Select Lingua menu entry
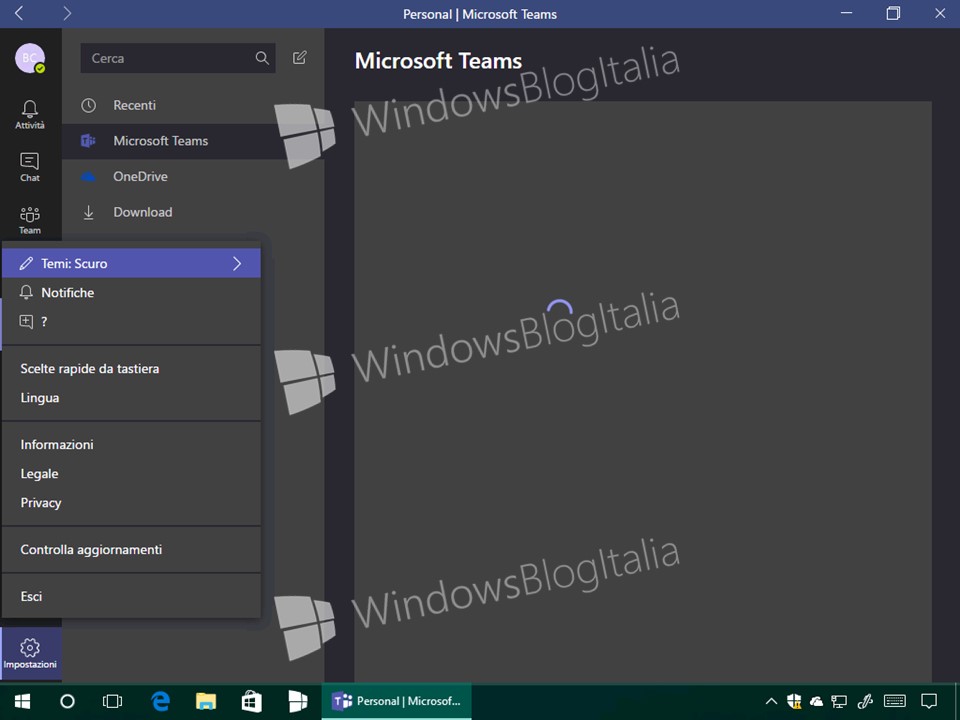The width and height of the screenshot is (960, 720). click(131, 398)
